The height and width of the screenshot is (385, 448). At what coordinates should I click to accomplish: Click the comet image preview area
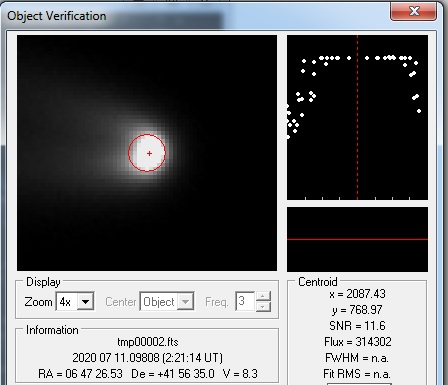[x=147, y=153]
